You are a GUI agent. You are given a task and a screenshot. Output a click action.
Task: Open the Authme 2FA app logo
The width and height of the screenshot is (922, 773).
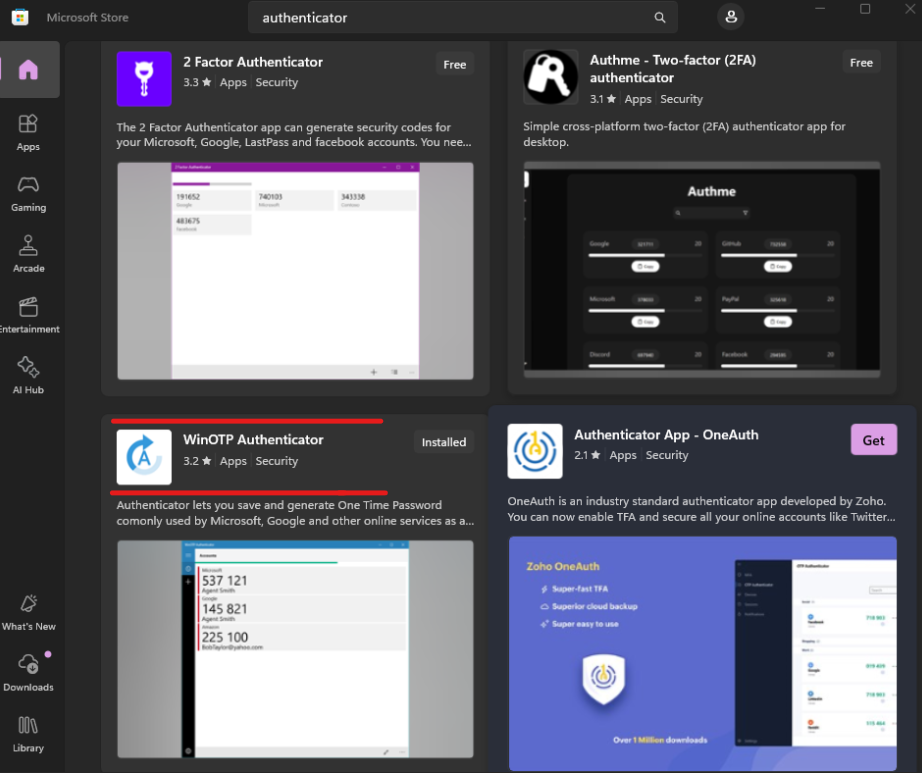coord(550,77)
